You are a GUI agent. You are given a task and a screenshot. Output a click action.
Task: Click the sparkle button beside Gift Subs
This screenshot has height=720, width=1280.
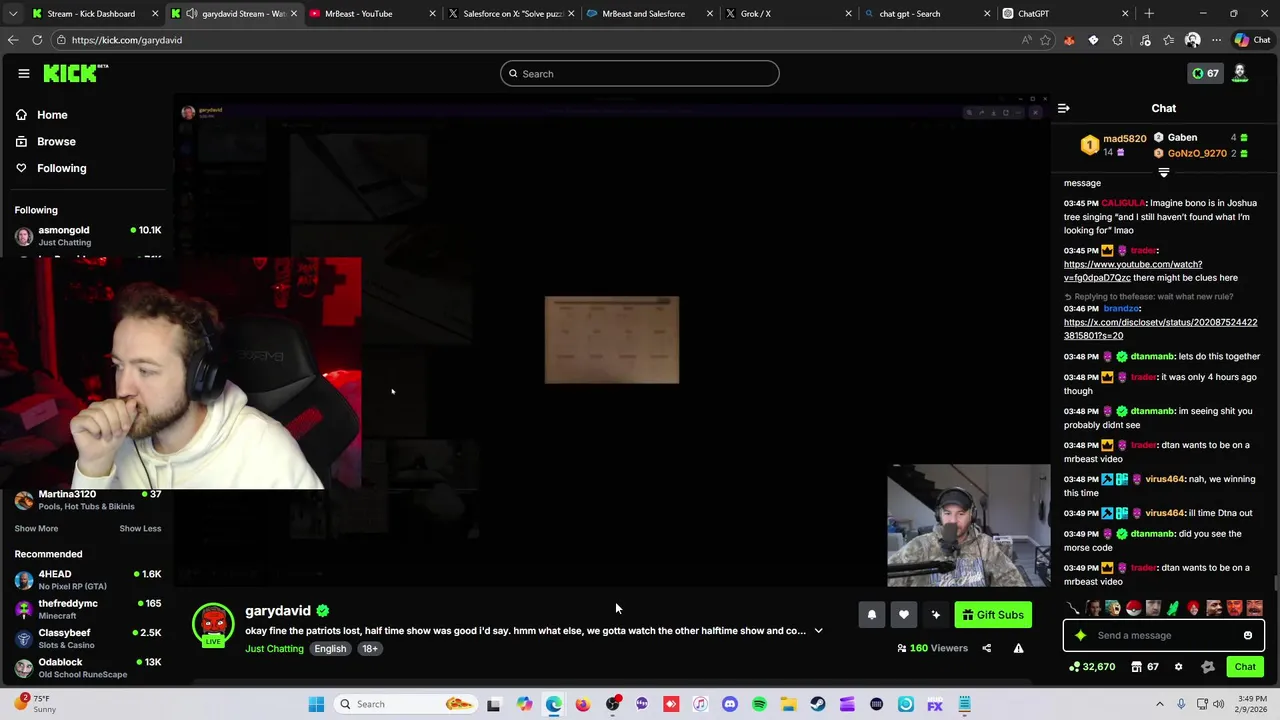935,615
